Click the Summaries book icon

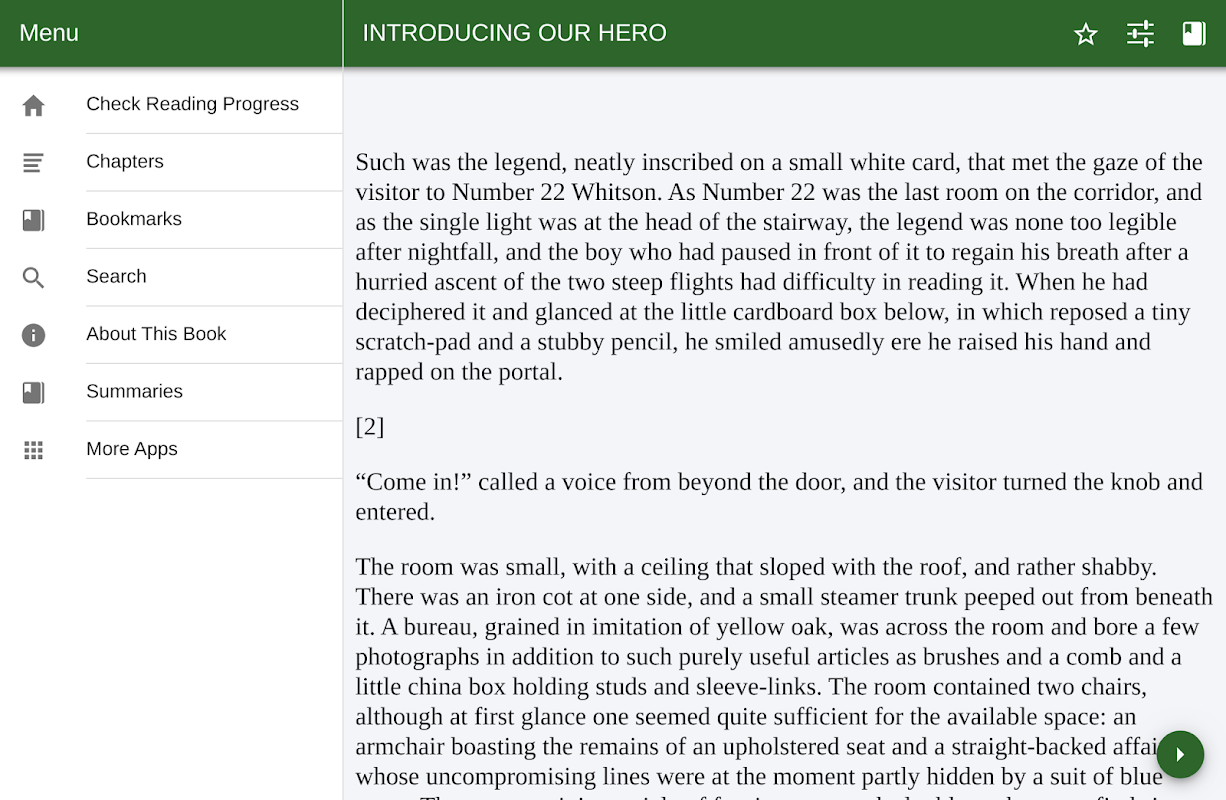(x=34, y=392)
